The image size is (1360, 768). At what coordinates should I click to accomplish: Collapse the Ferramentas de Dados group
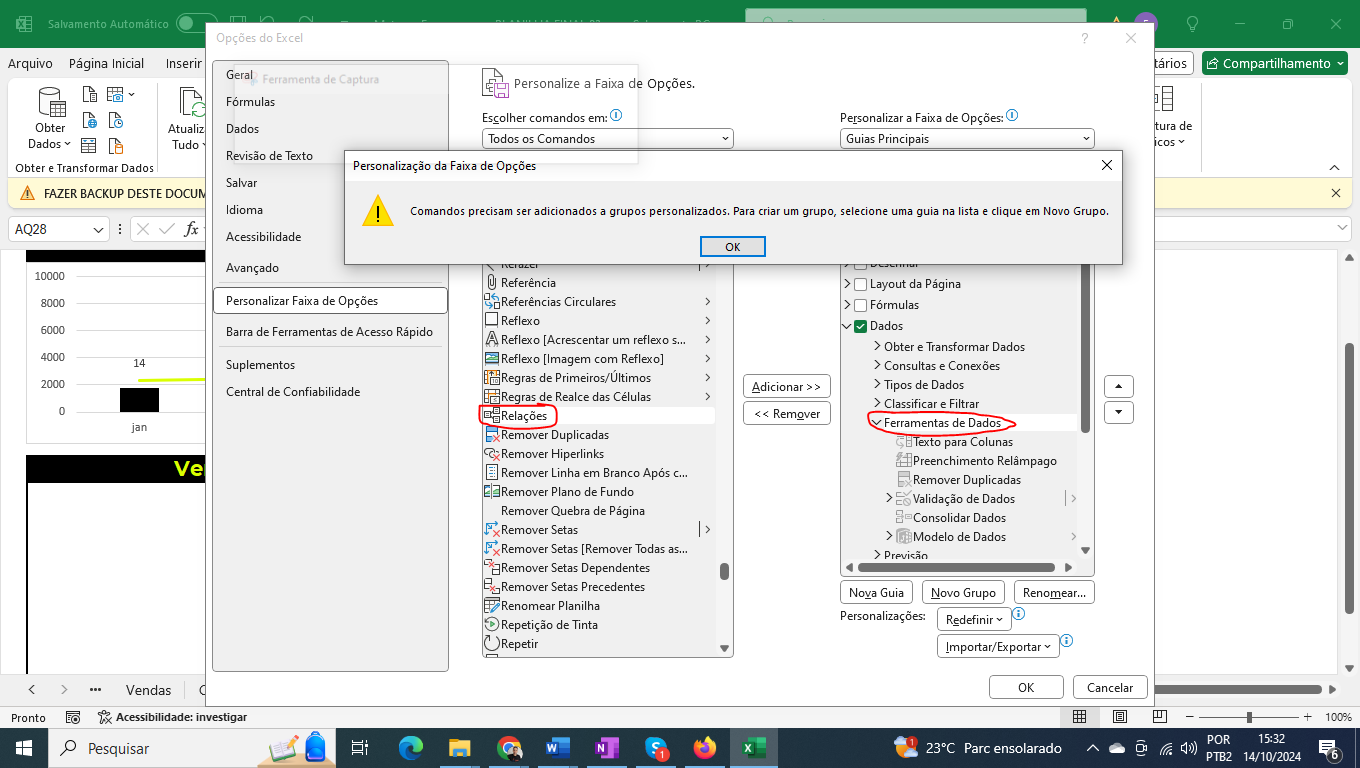point(877,423)
